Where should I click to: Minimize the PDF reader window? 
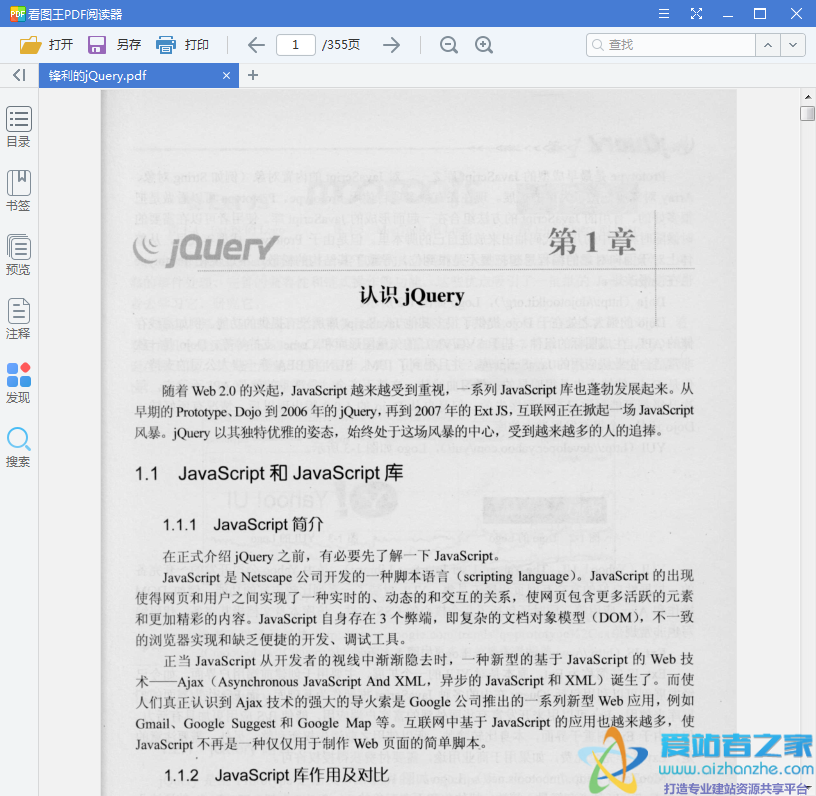click(728, 14)
